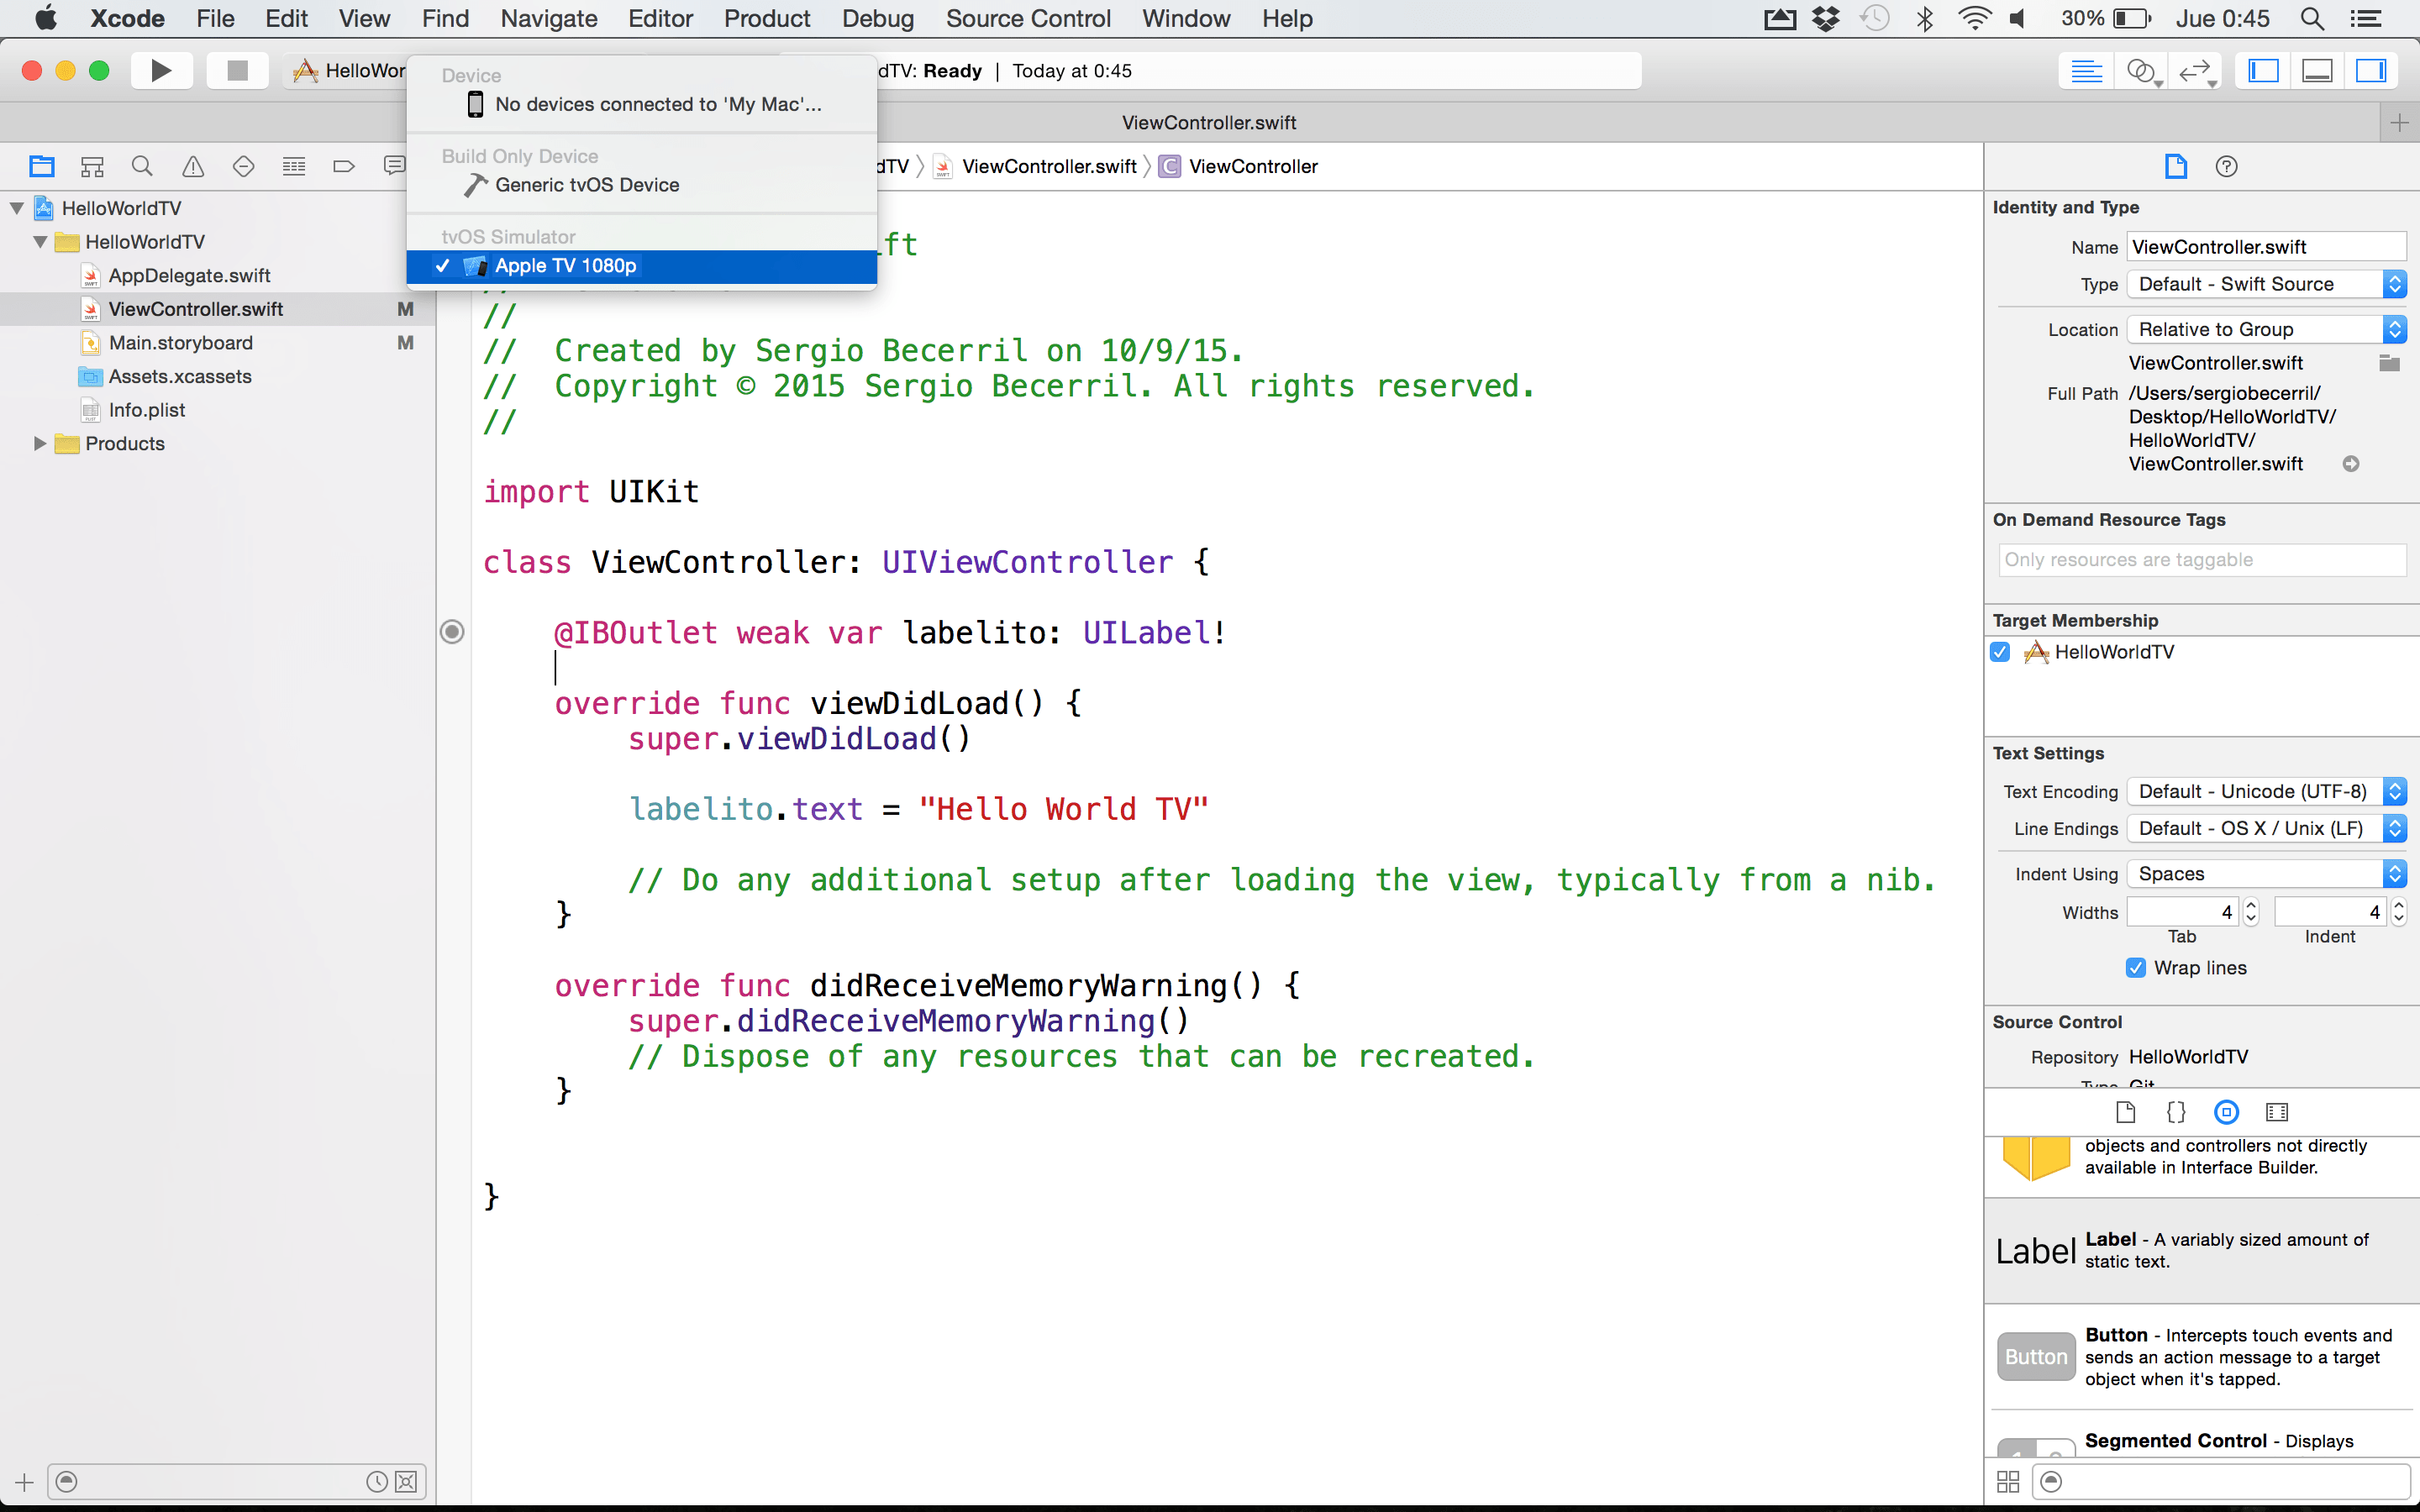The image size is (2420, 1512).
Task: Show the Version editor
Action: click(2194, 70)
